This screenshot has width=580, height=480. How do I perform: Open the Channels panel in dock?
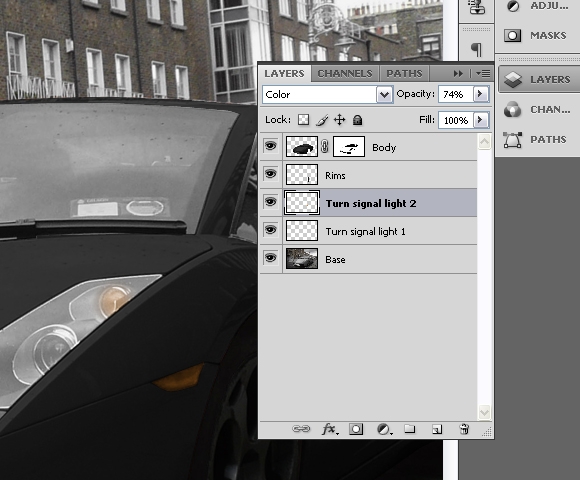pos(538,109)
